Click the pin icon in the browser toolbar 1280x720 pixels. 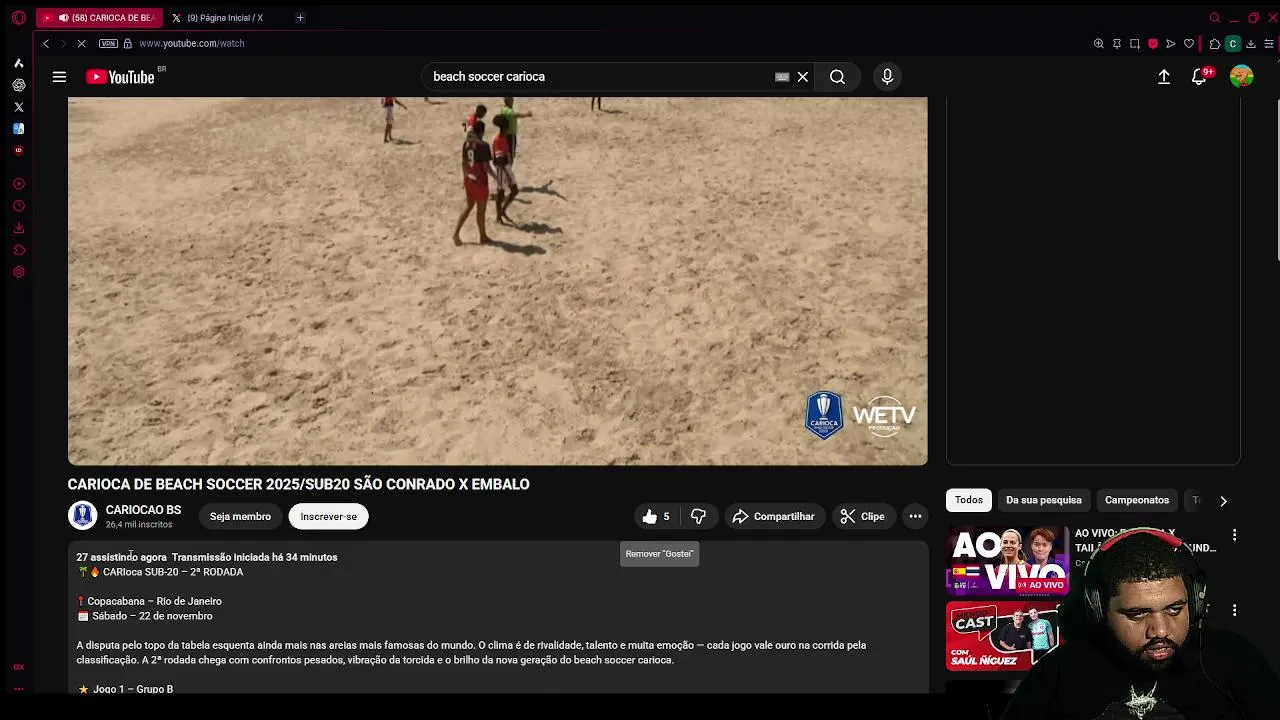(1116, 43)
